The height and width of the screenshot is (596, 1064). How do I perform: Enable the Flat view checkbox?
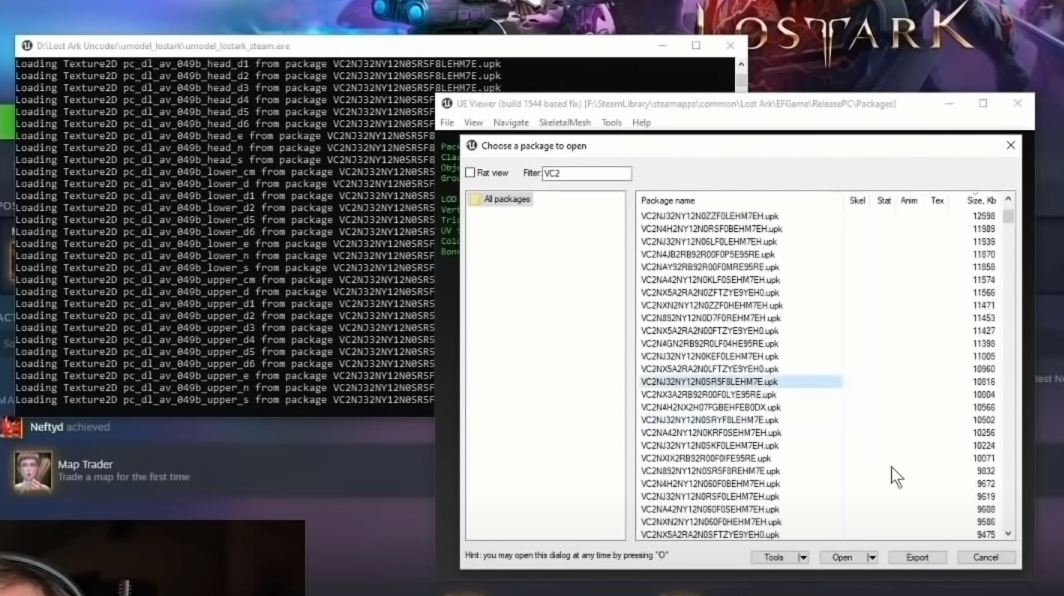[x=470, y=173]
